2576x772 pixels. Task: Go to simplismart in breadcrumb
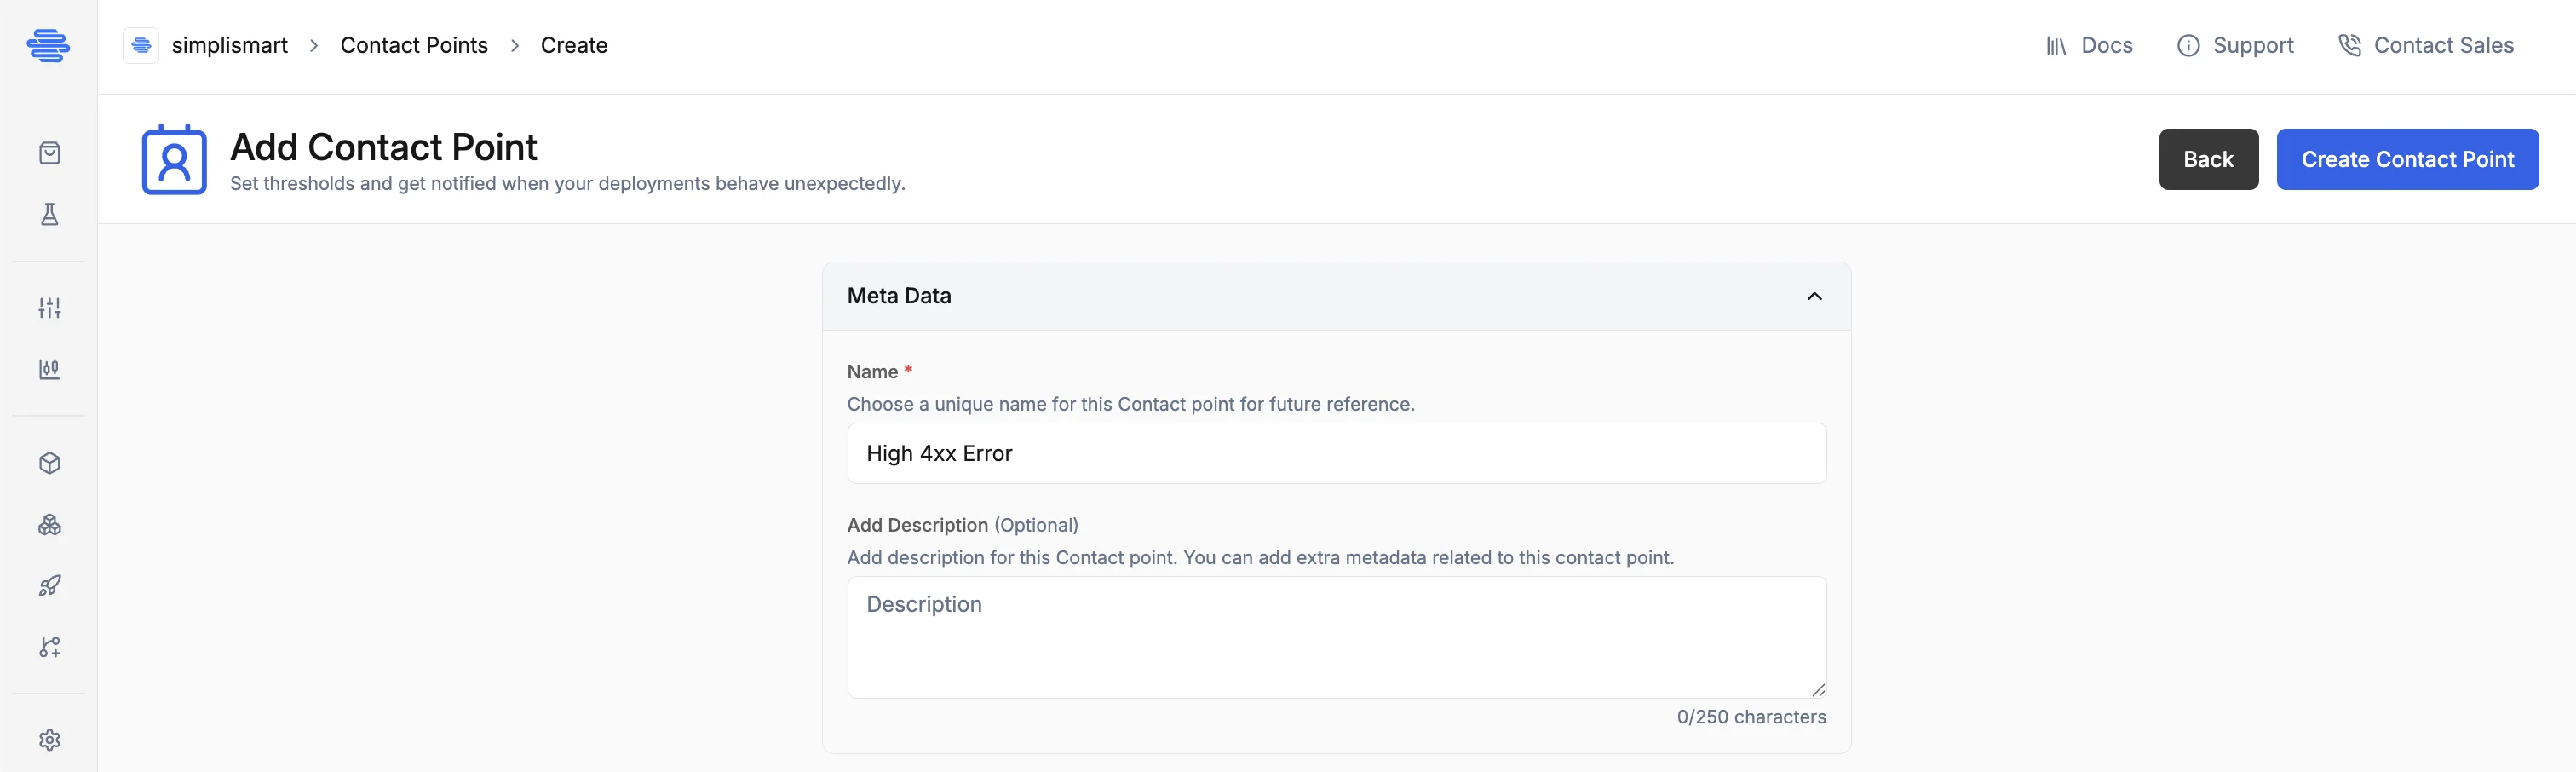click(229, 46)
